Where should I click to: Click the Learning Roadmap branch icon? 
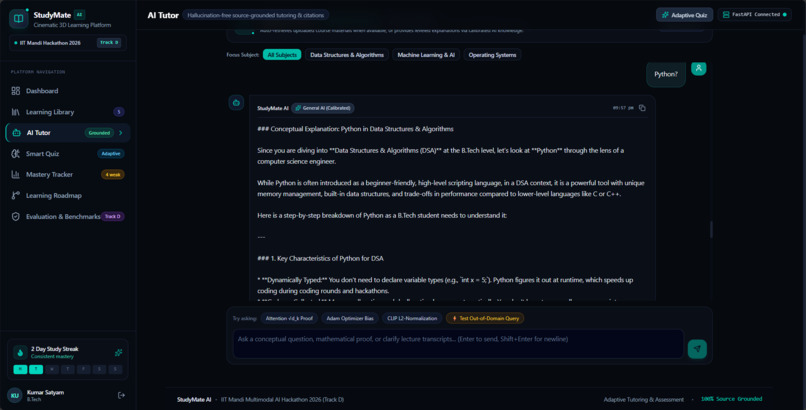[15, 196]
